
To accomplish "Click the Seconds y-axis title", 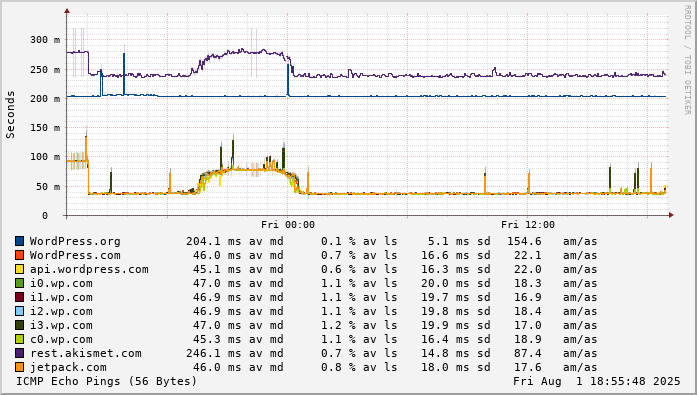I will click(x=10, y=115).
